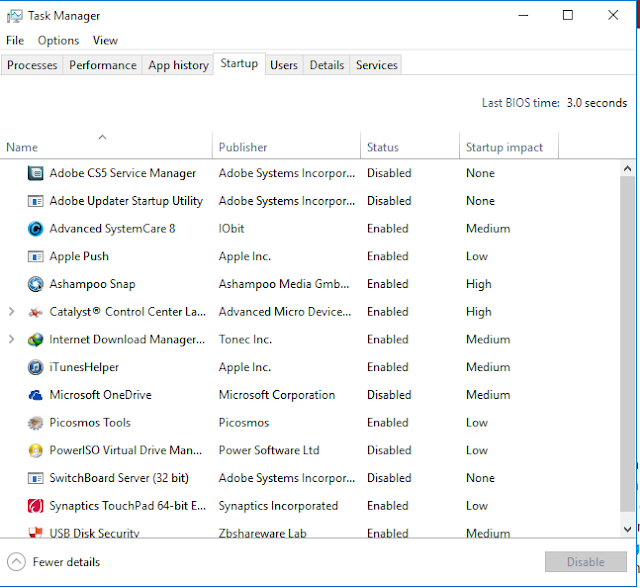Screen dimensions: 640x588
Task: Click the Microsoft OneDrive cloud icon
Action: click(36, 395)
